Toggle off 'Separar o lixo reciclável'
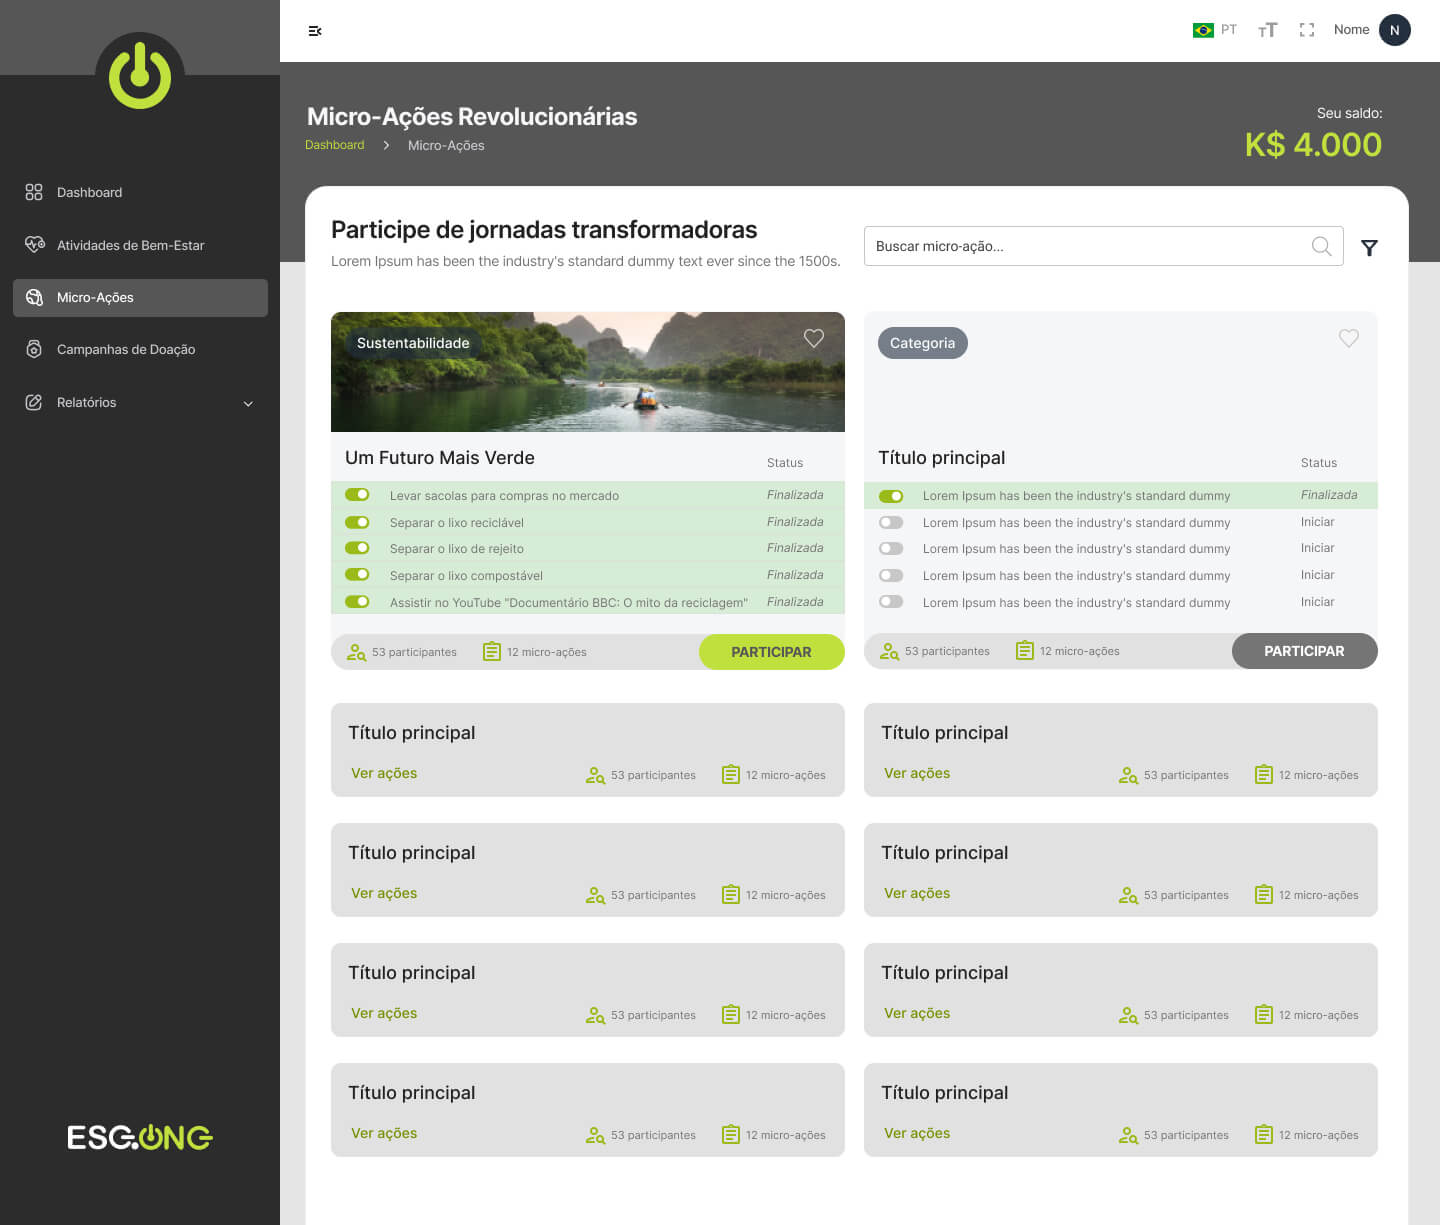1440x1225 pixels. tap(357, 522)
